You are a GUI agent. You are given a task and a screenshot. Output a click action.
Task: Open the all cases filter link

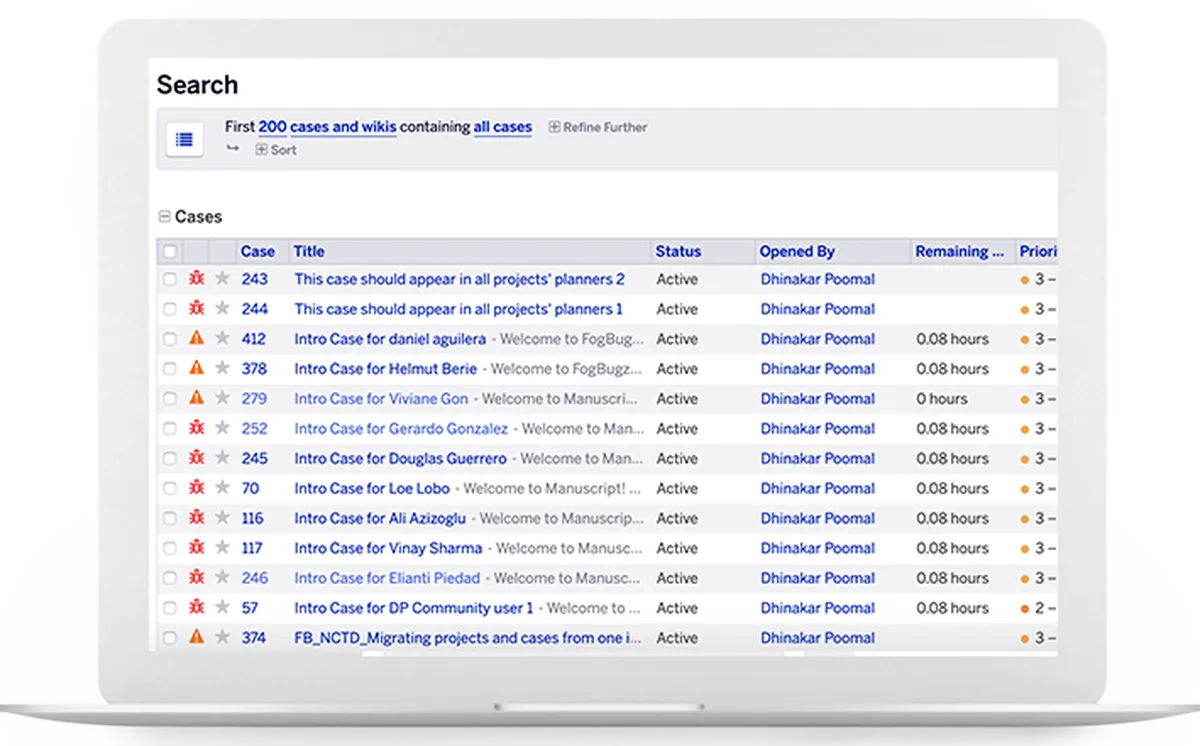pyautogui.click(x=503, y=127)
